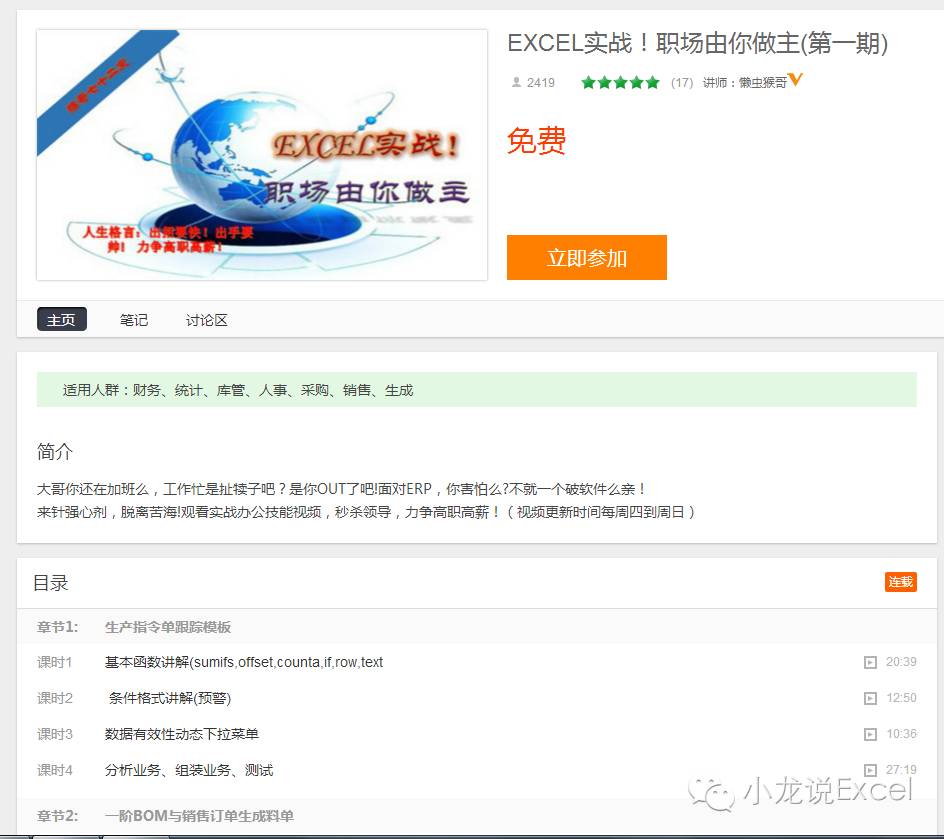Open the 讨论区 tab

pyautogui.click(x=206, y=320)
